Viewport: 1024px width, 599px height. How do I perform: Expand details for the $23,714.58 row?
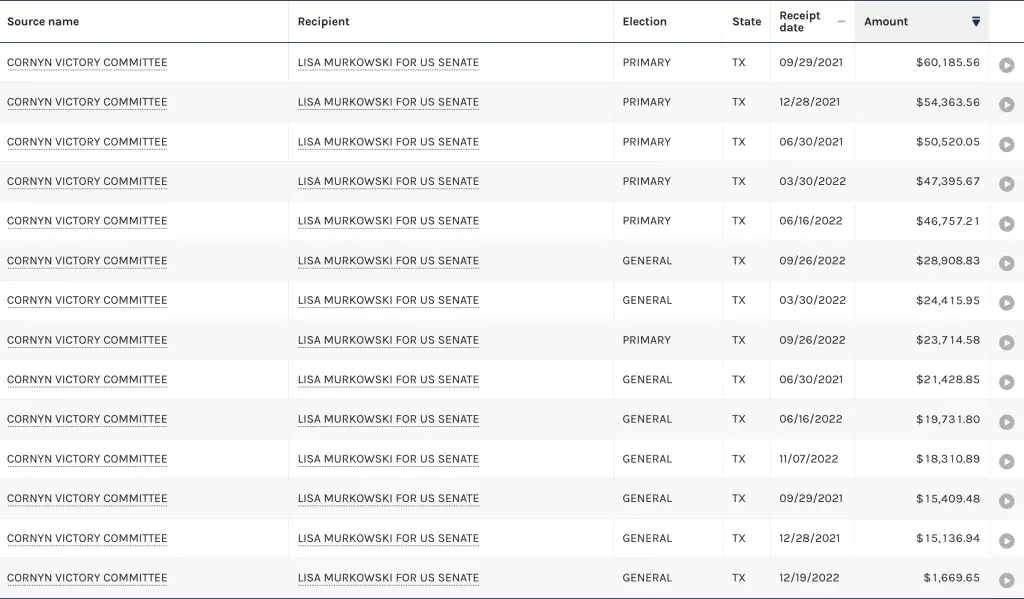click(1006, 342)
